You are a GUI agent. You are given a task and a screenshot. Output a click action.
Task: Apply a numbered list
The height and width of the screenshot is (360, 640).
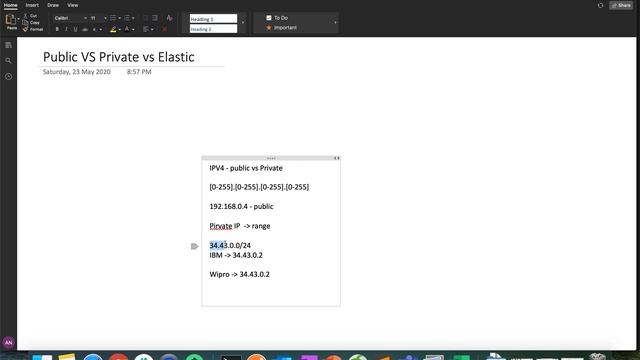127,18
